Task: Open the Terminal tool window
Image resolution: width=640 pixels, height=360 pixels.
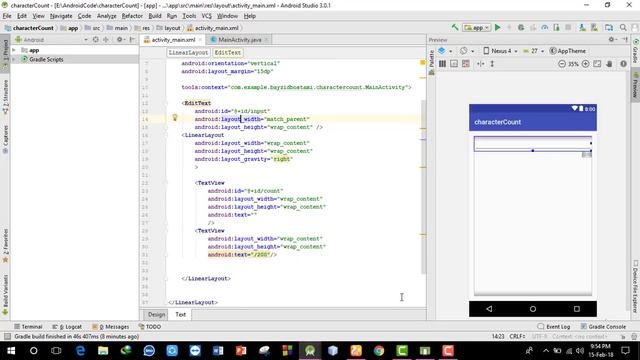Action: pyautogui.click(x=28, y=327)
